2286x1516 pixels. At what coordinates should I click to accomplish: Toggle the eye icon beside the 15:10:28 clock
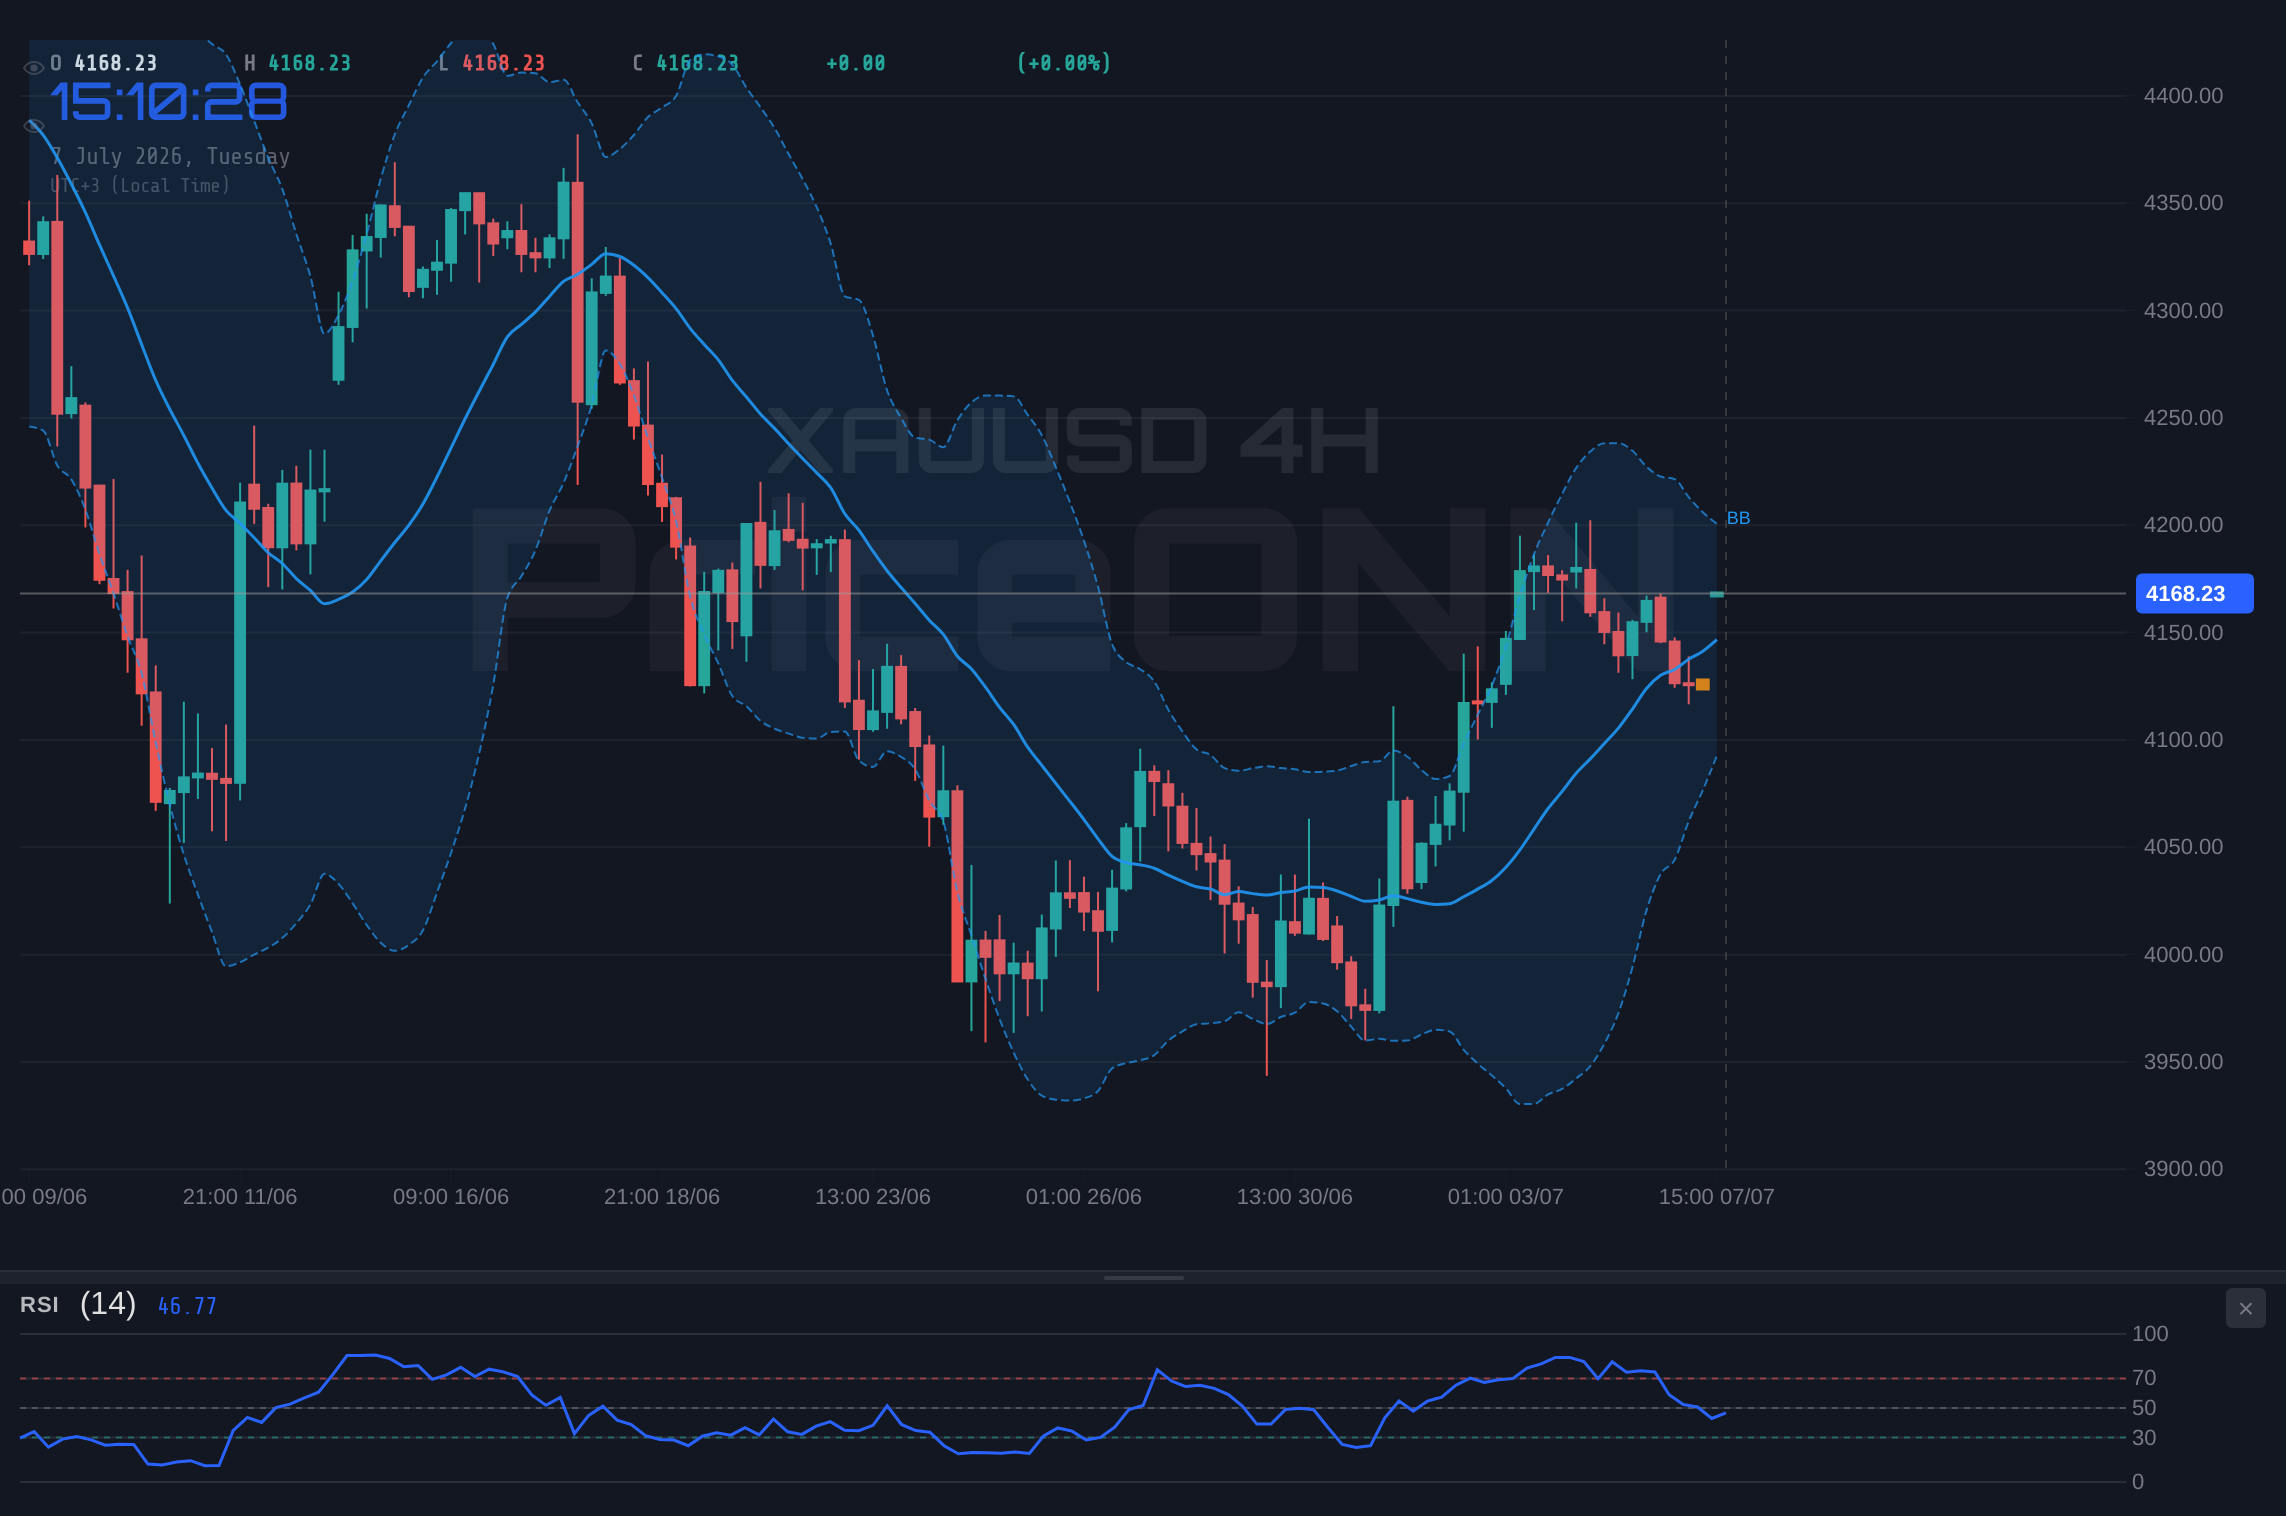tap(33, 126)
